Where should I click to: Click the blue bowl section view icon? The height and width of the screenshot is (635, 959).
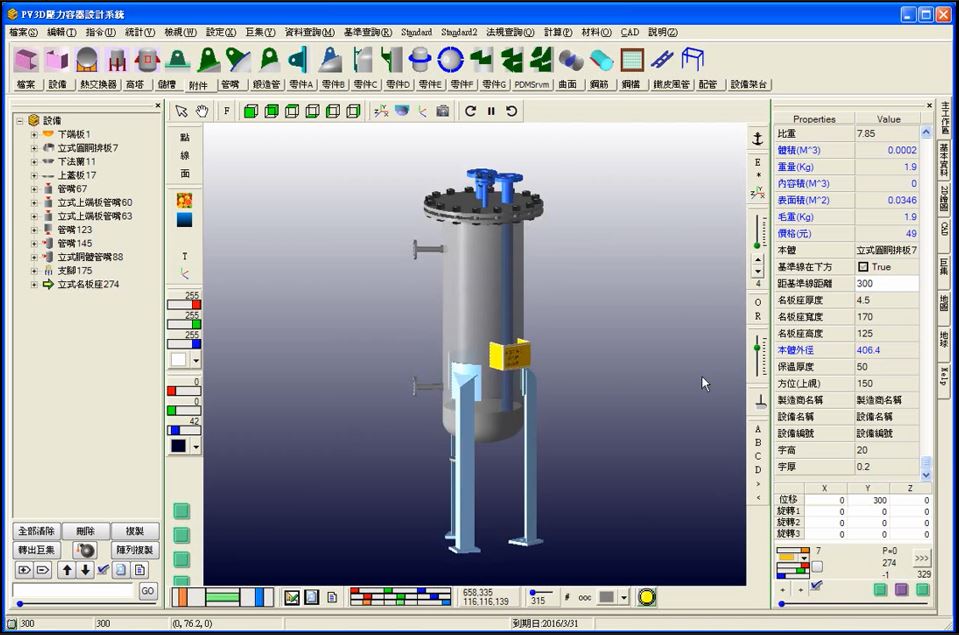(x=402, y=111)
